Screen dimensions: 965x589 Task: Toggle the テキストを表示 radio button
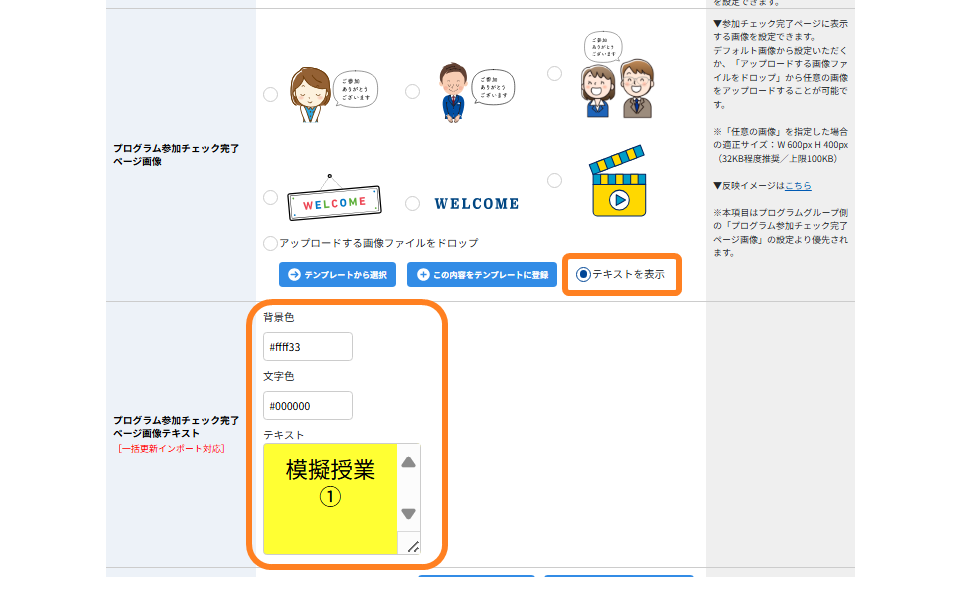[583, 274]
